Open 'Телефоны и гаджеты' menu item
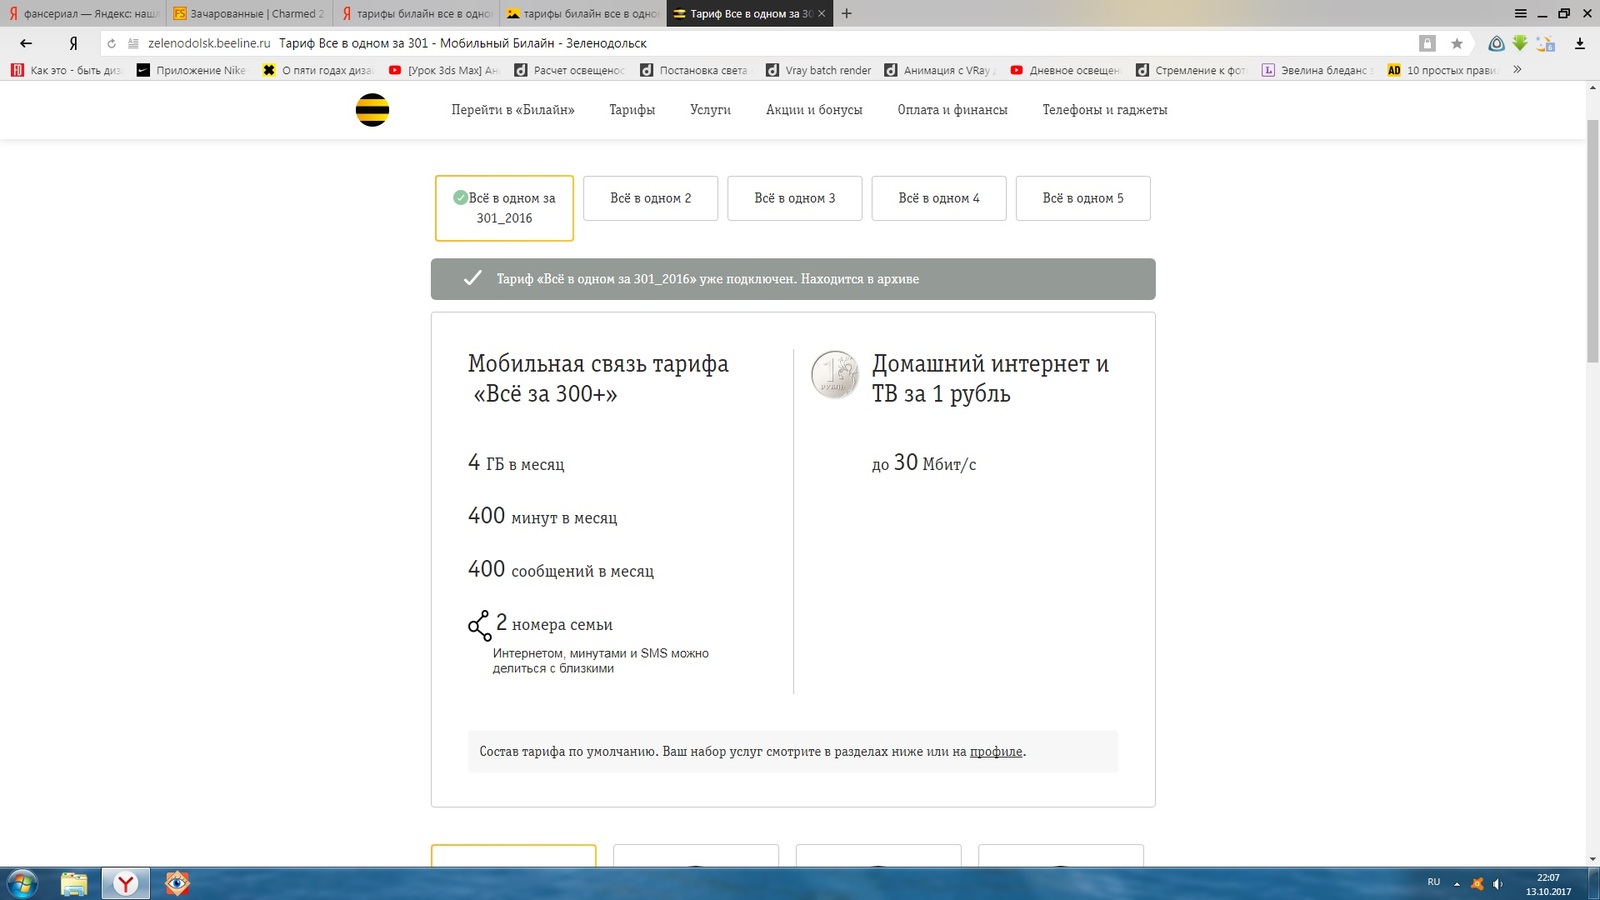The height and width of the screenshot is (900, 1600). (1105, 110)
